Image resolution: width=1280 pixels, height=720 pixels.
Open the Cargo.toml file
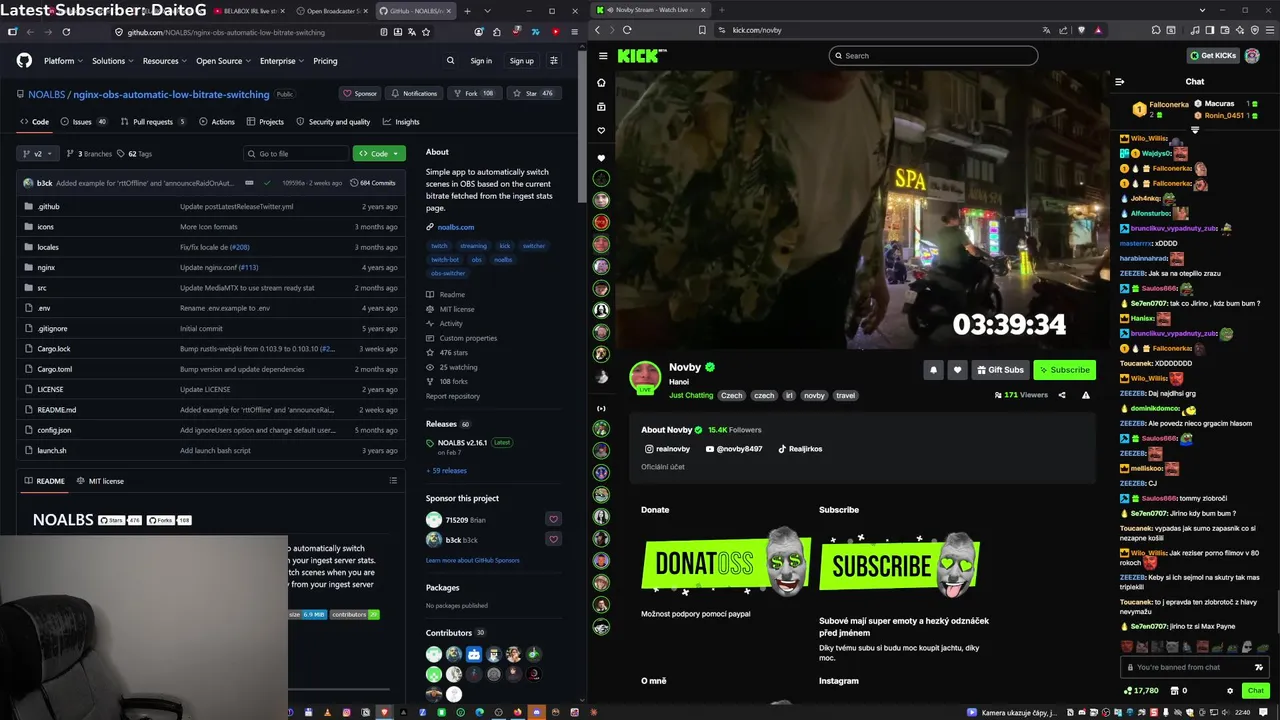coord(54,369)
